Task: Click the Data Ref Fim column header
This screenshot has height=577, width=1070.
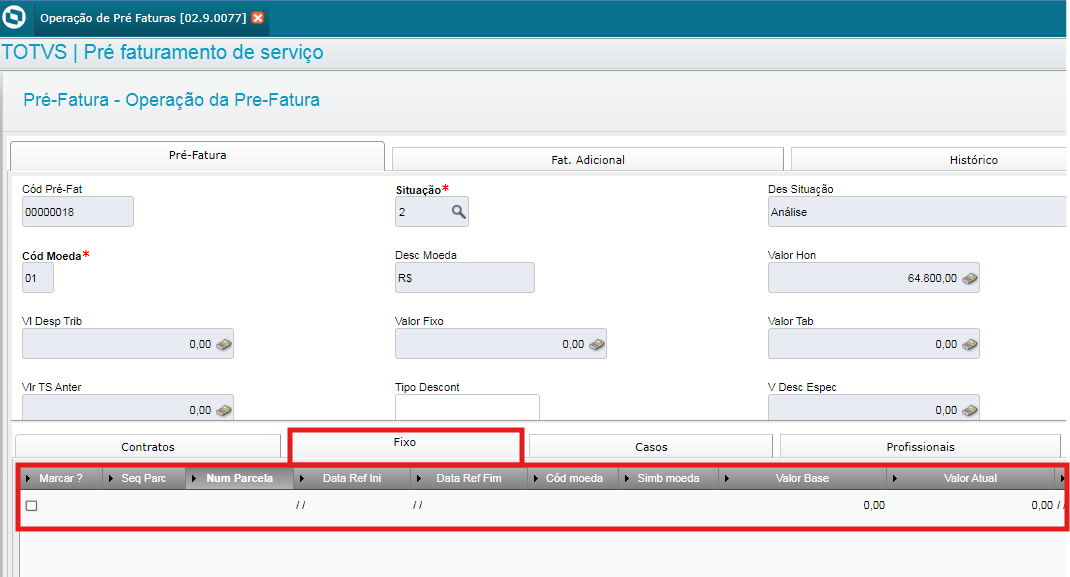Action: tap(469, 479)
